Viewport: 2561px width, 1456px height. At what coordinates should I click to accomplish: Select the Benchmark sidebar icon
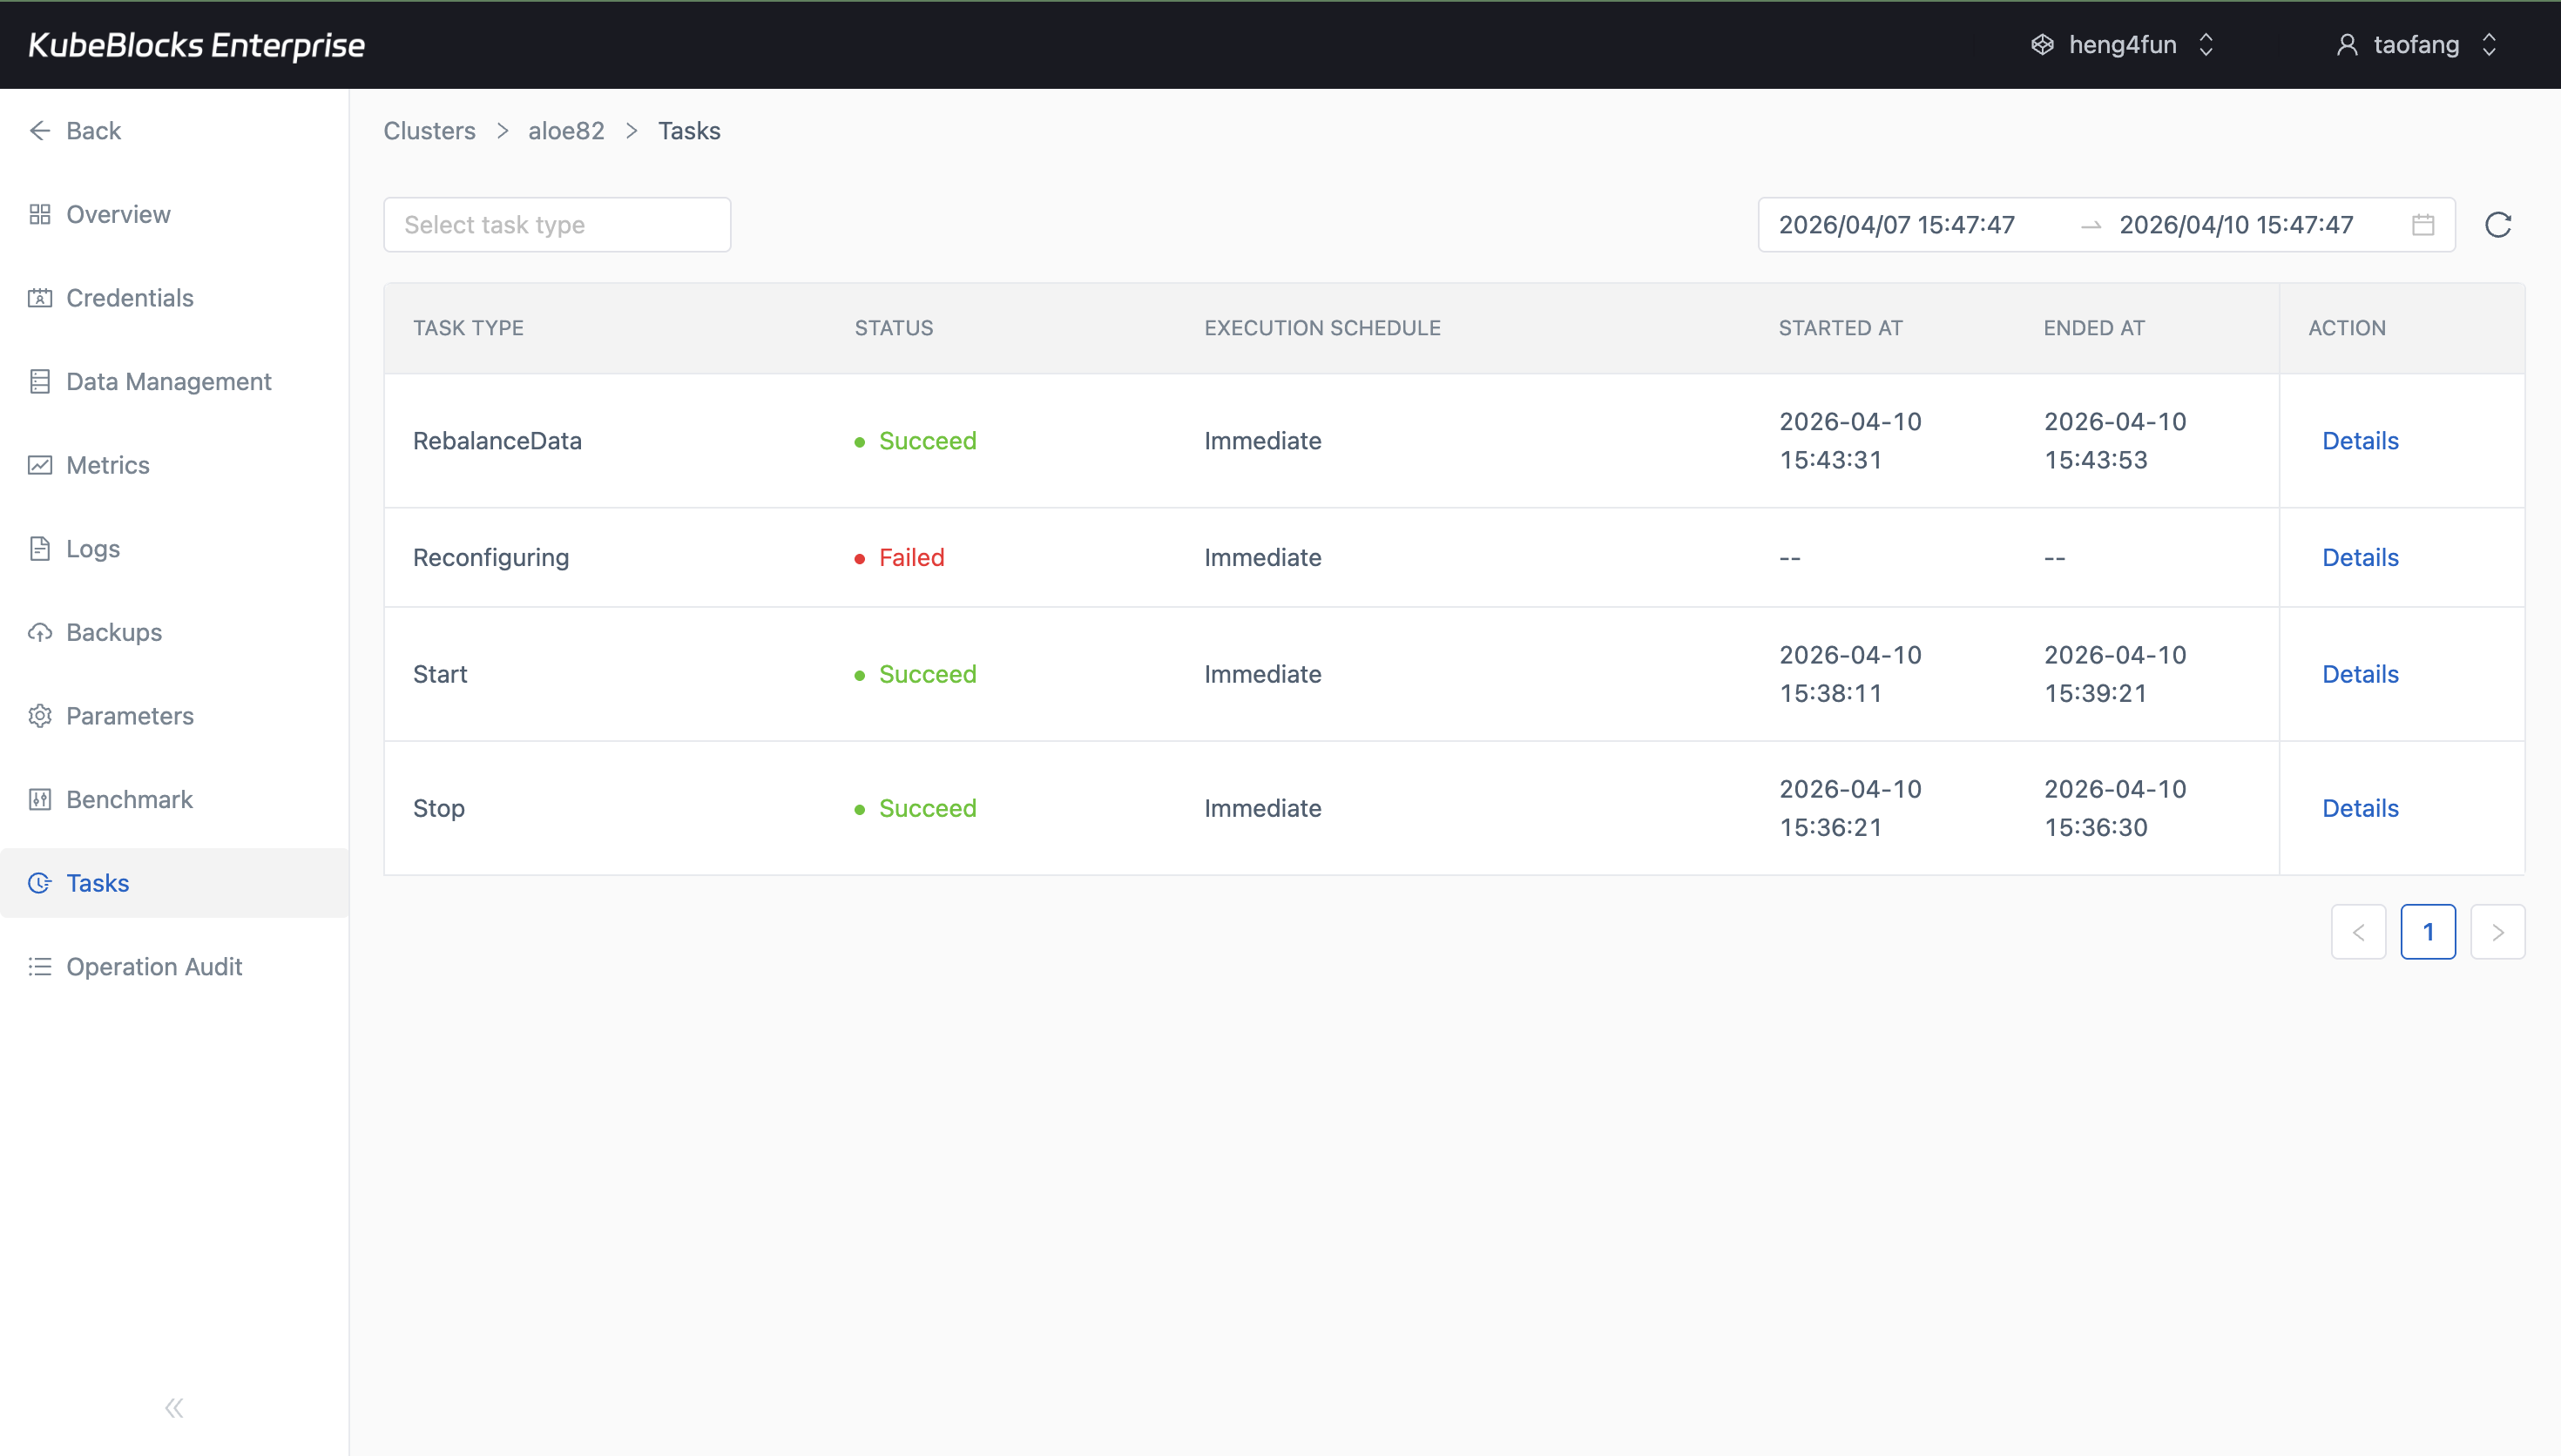pos(40,799)
